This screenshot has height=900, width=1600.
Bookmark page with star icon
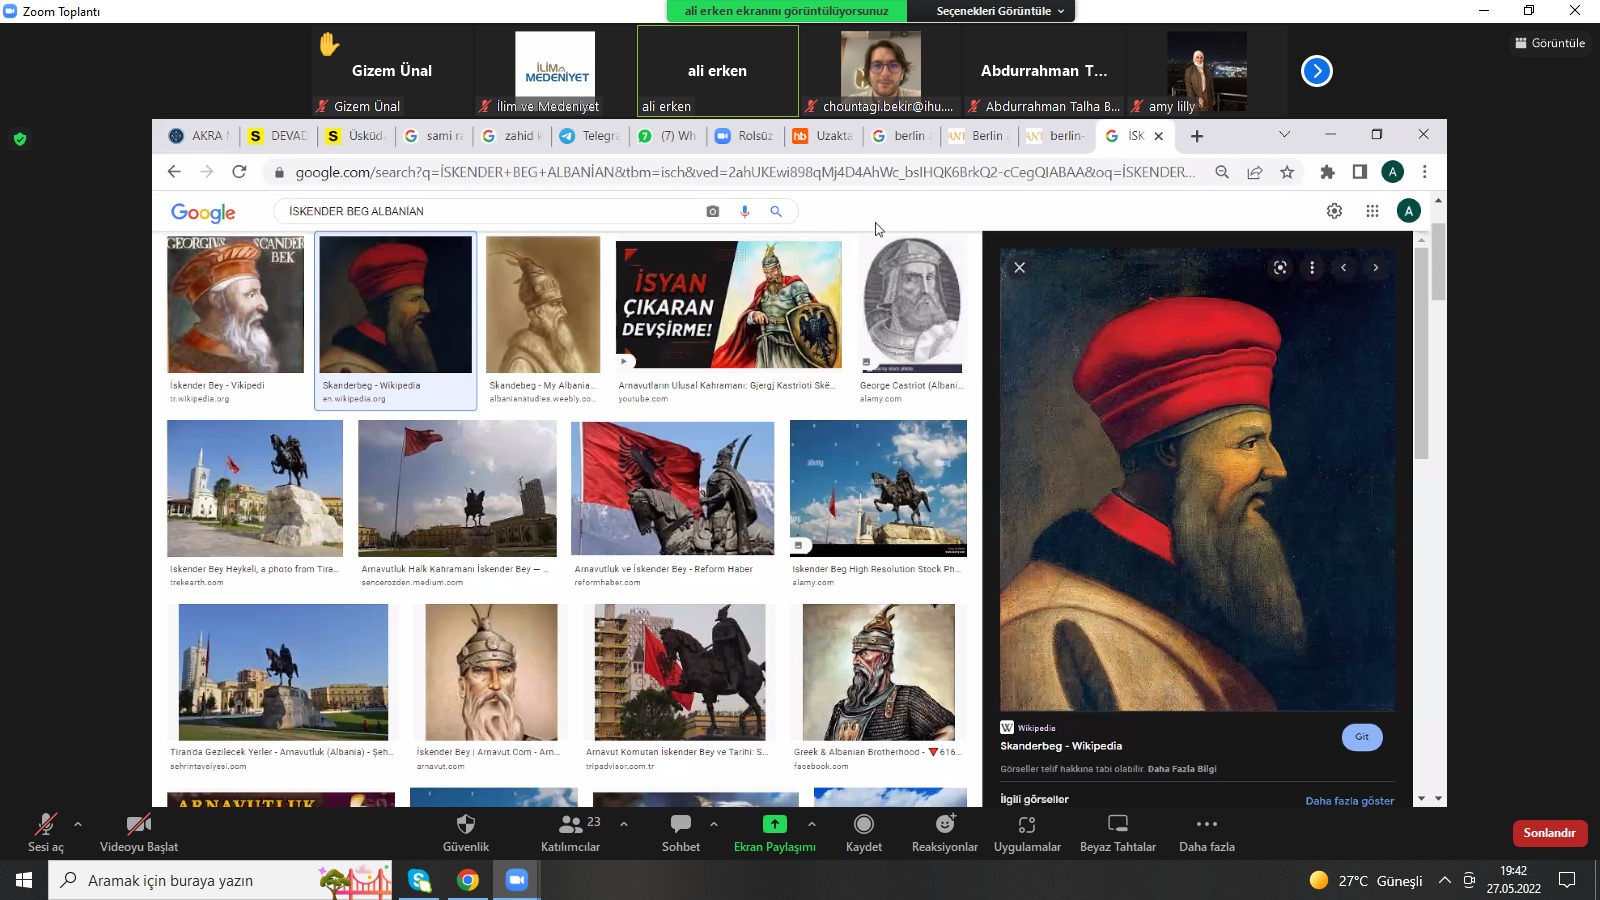click(x=1287, y=172)
